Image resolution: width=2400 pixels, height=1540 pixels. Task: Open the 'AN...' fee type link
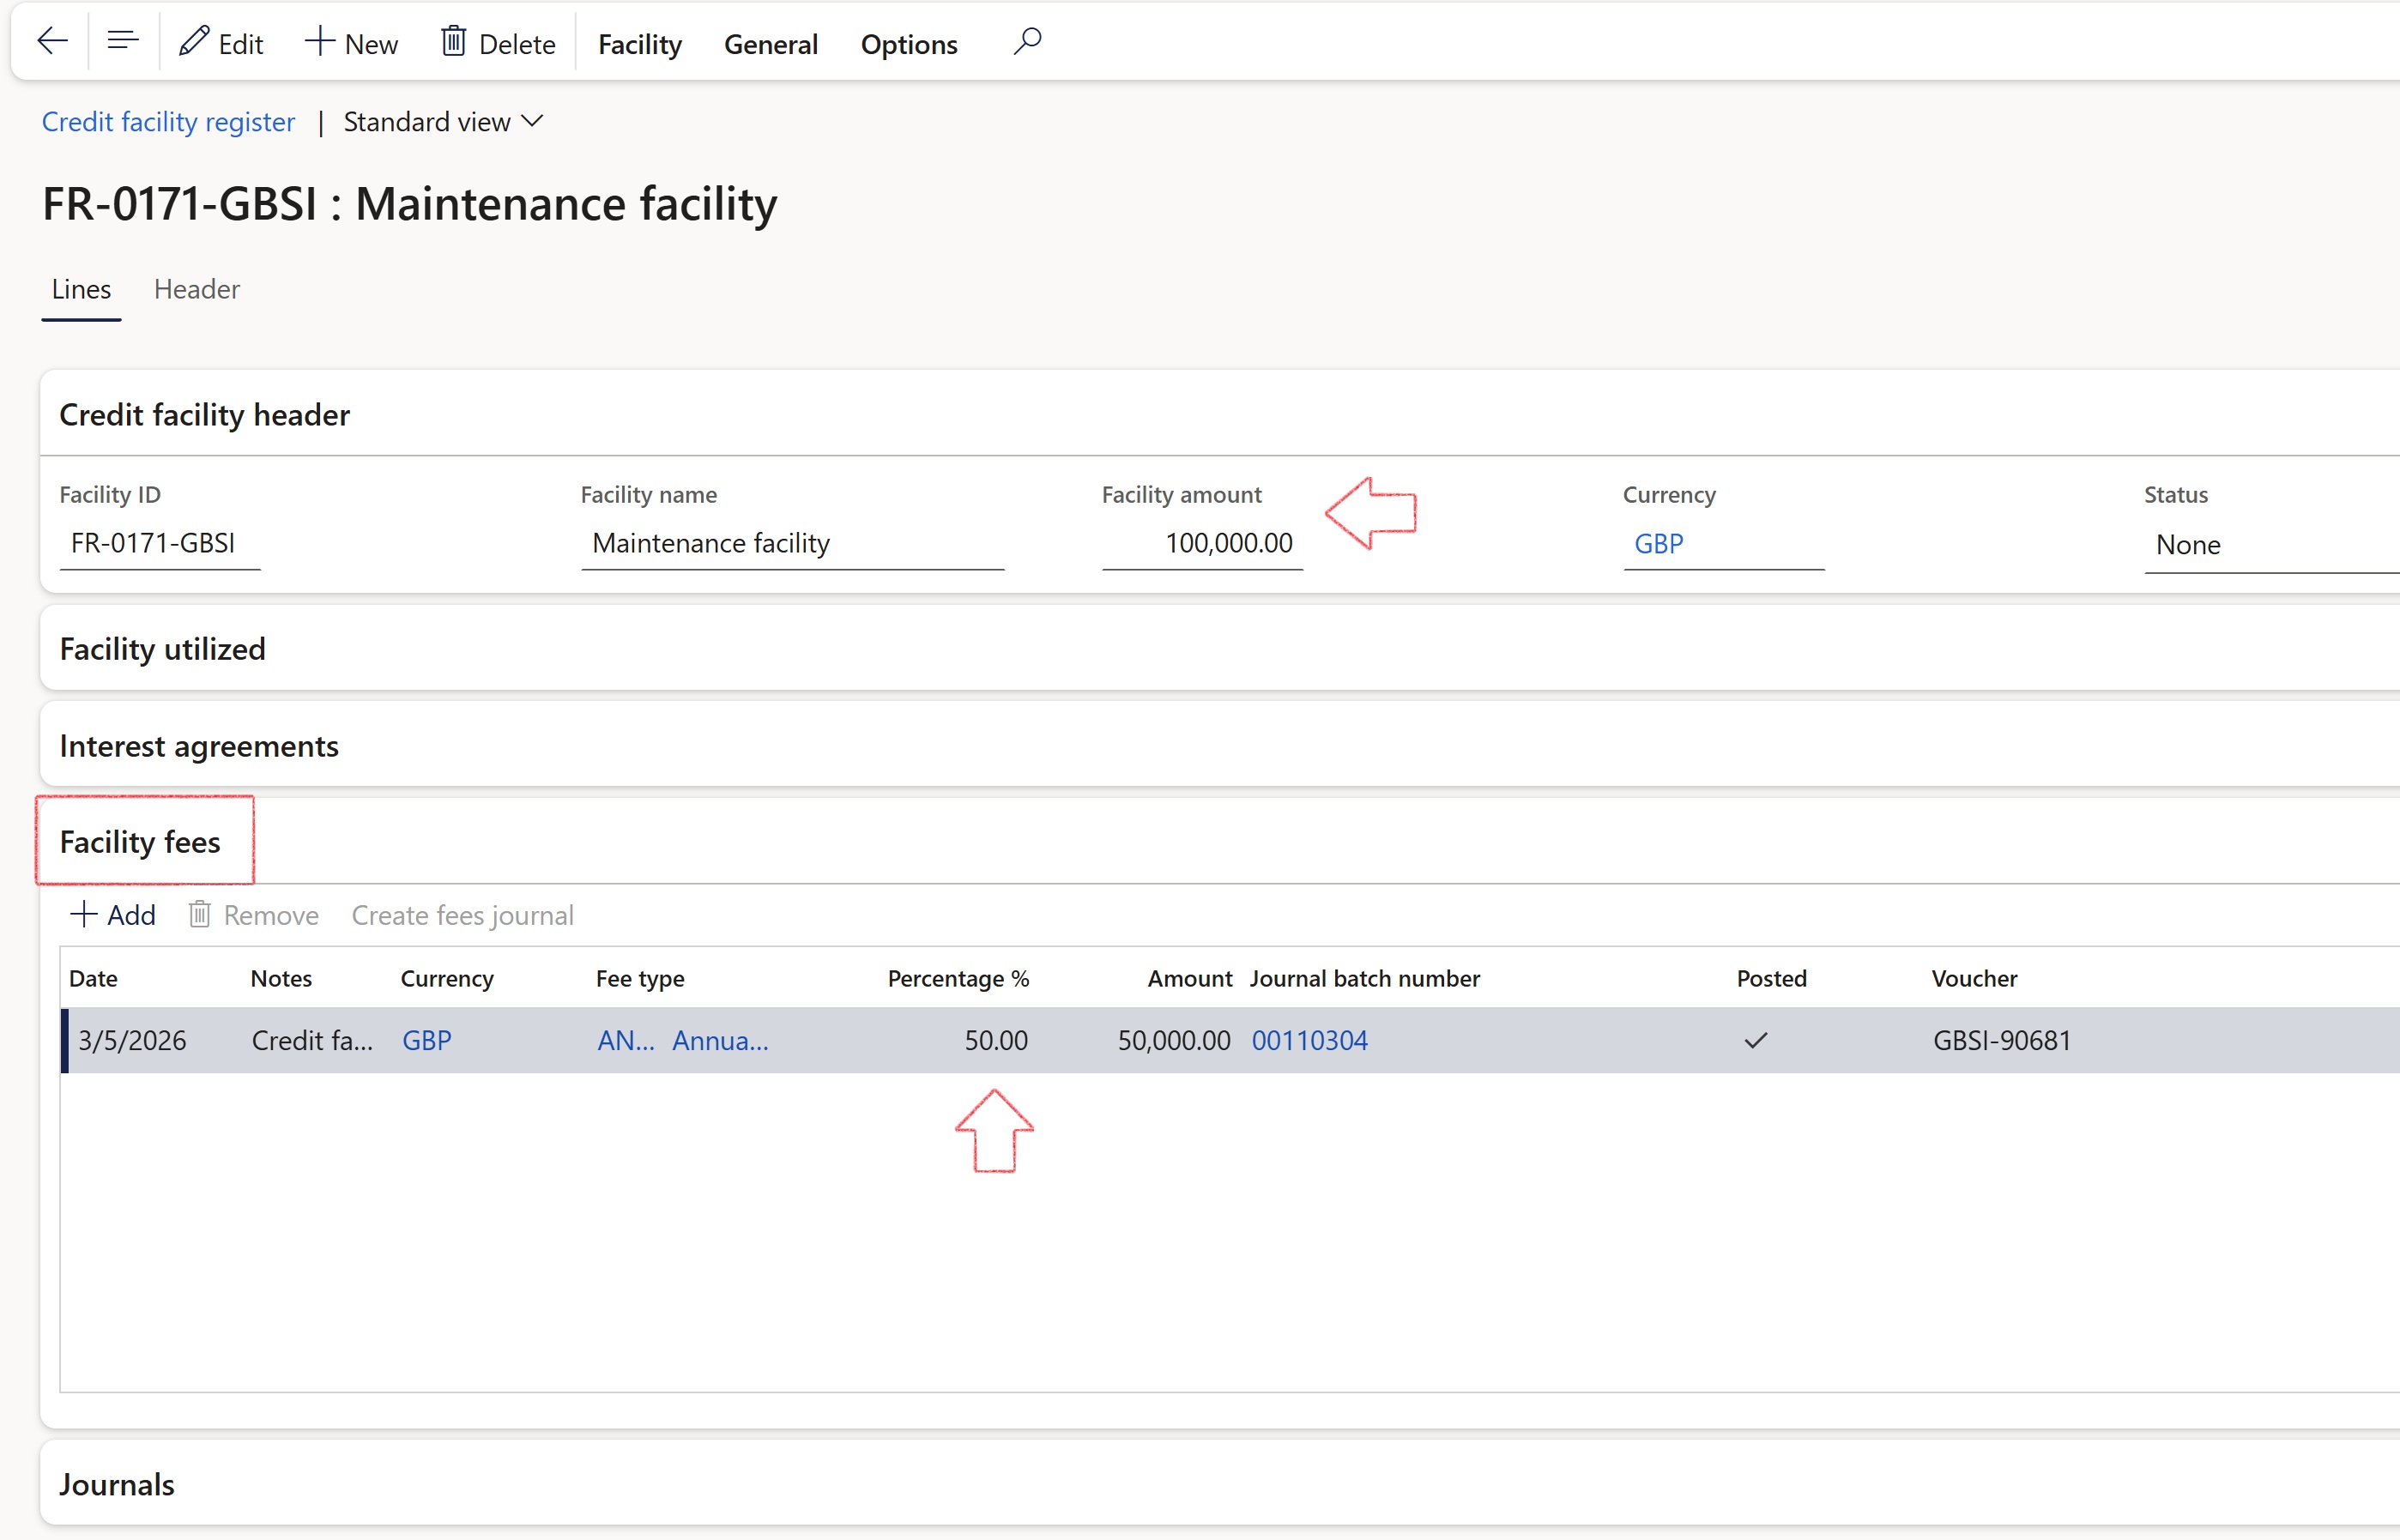pyautogui.click(x=626, y=1040)
